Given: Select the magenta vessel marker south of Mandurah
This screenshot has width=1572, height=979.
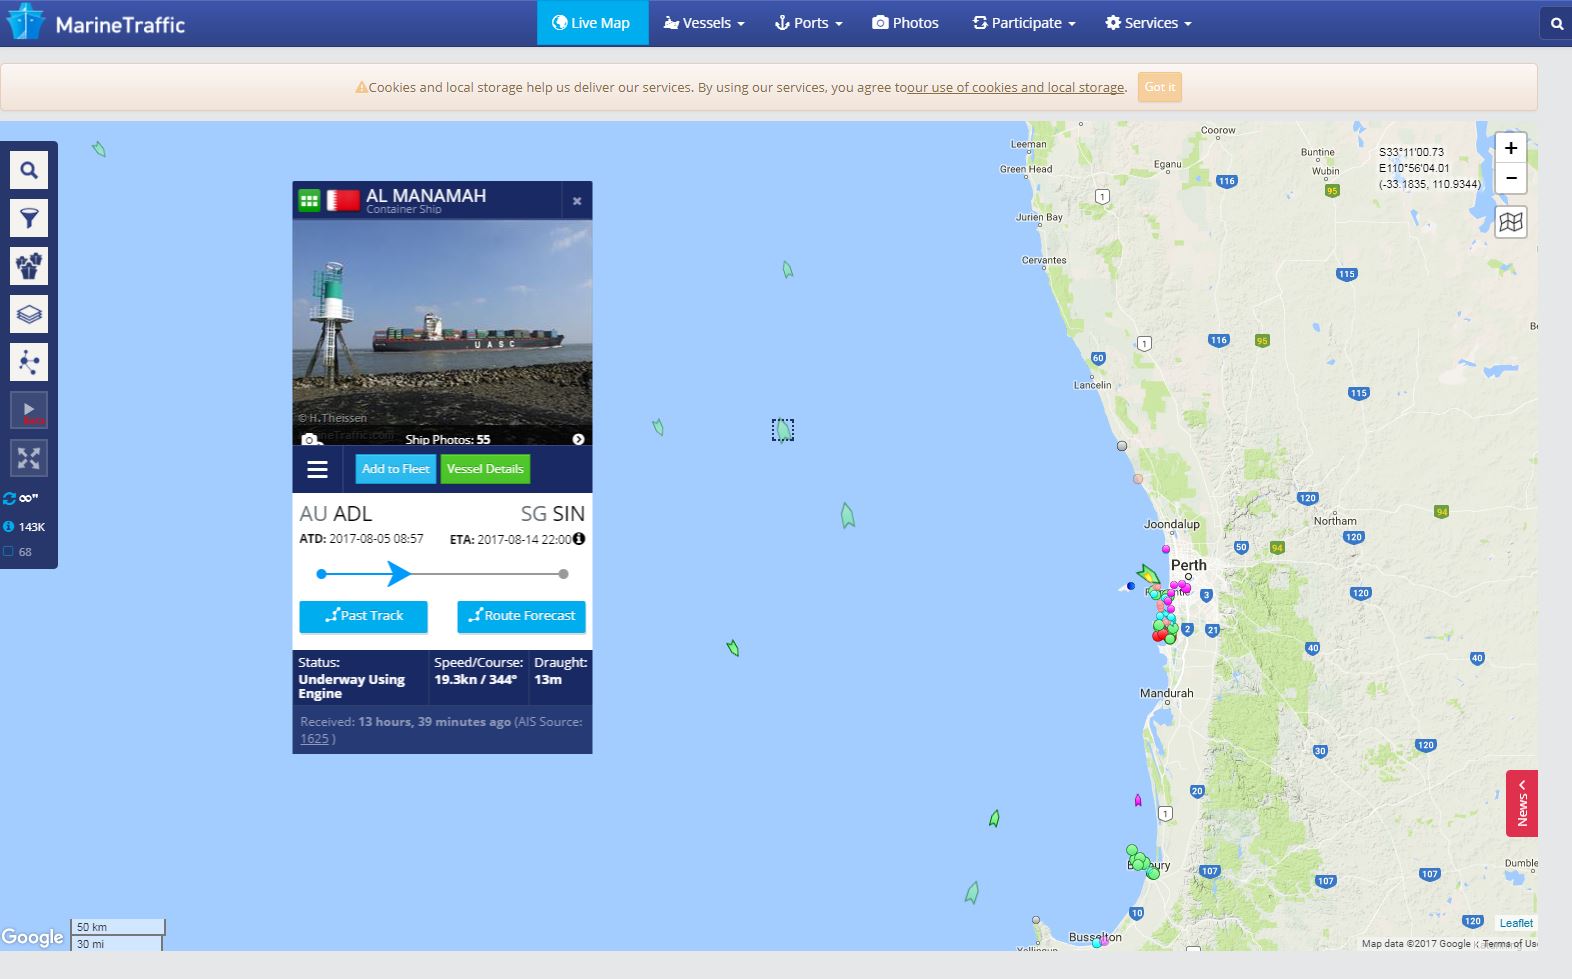Looking at the screenshot, I should [1138, 800].
